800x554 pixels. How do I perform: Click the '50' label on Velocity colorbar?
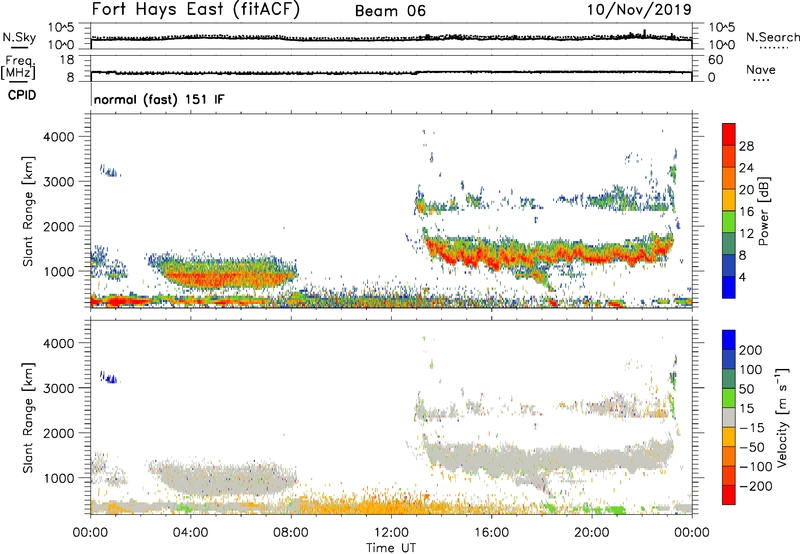point(746,389)
